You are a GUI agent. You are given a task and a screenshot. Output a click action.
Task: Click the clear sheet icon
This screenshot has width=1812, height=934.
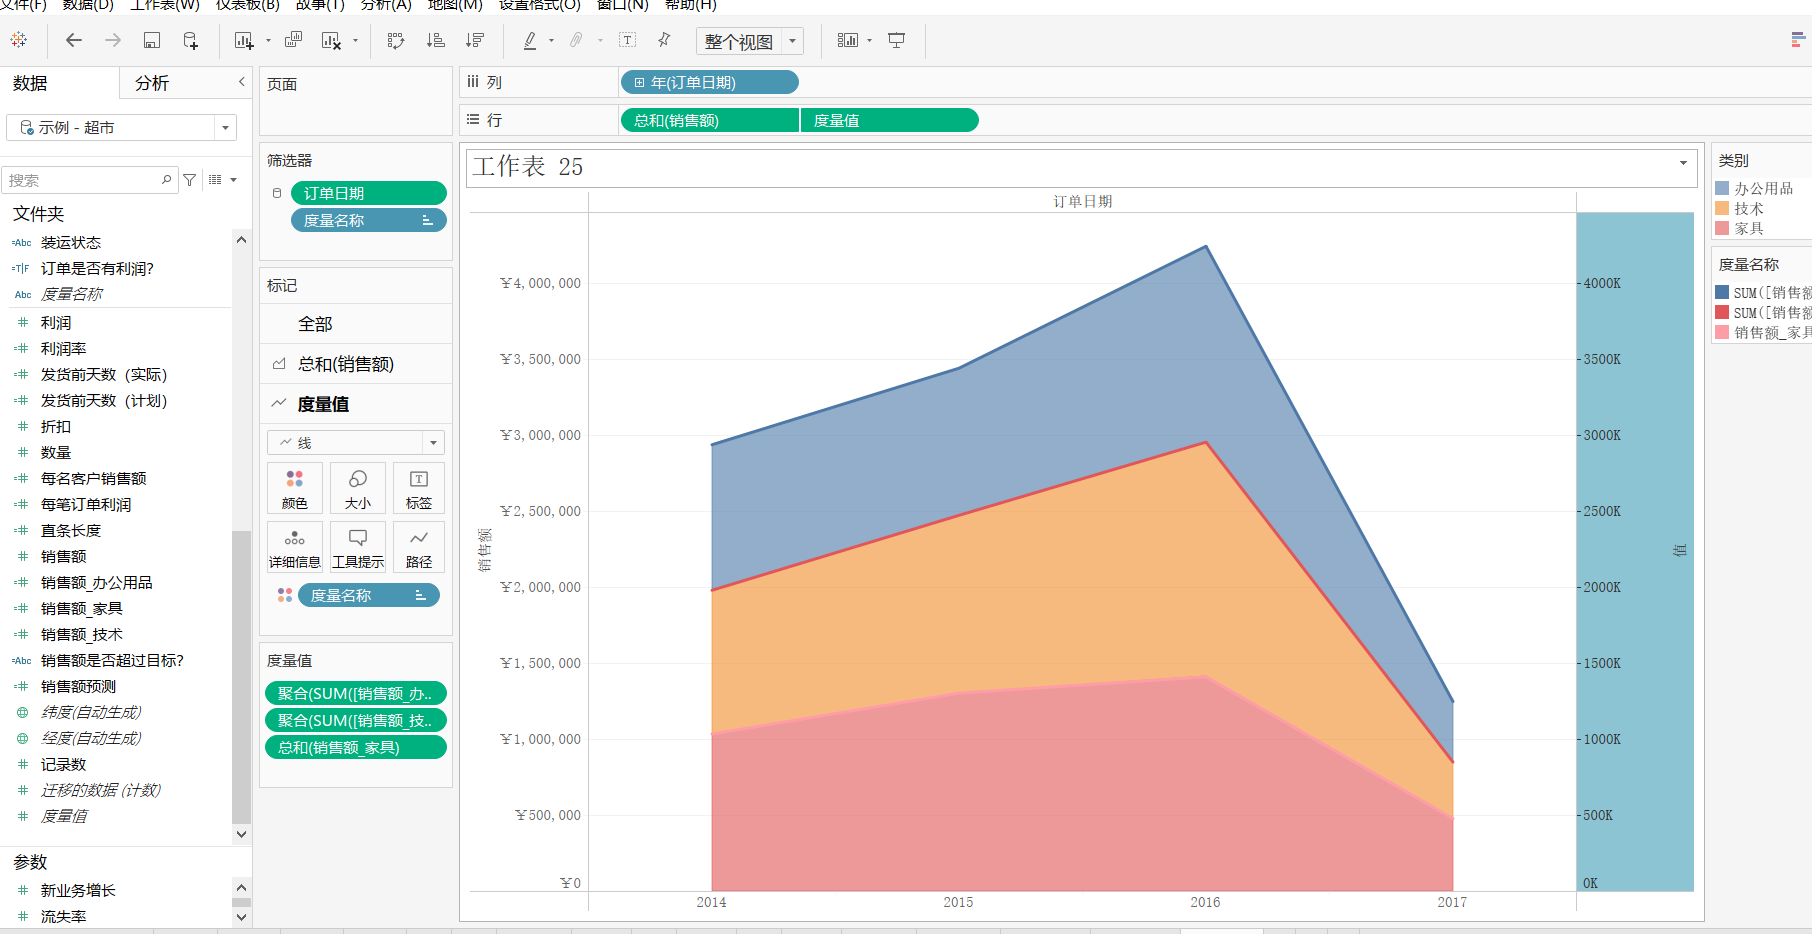[331, 40]
